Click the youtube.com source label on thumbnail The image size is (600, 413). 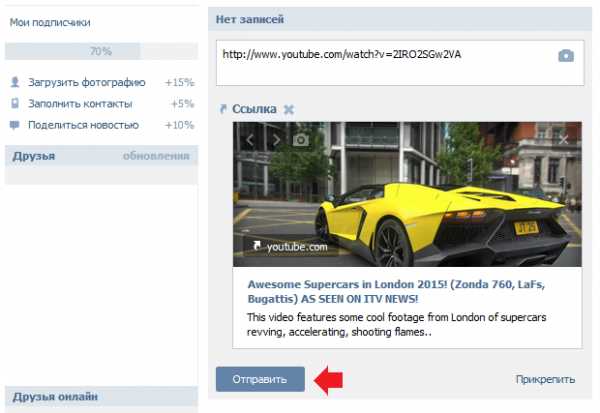(291, 246)
